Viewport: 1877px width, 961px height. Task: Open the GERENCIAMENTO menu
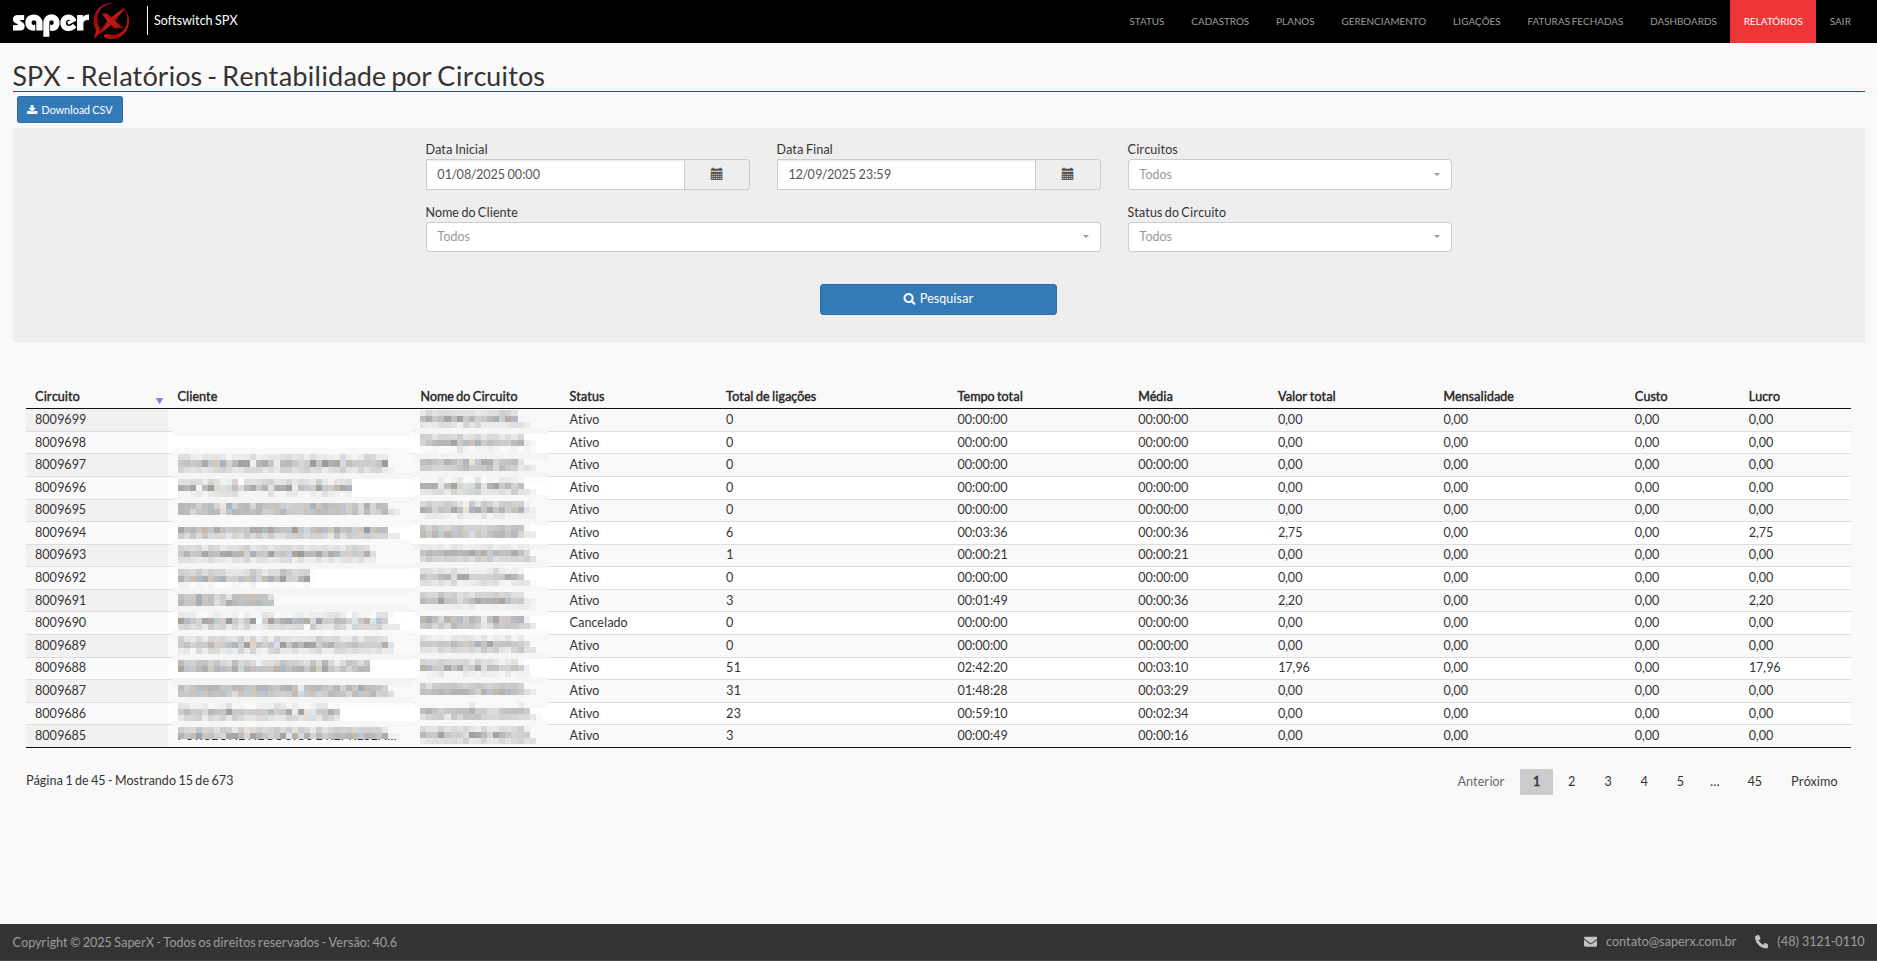tap(1383, 21)
